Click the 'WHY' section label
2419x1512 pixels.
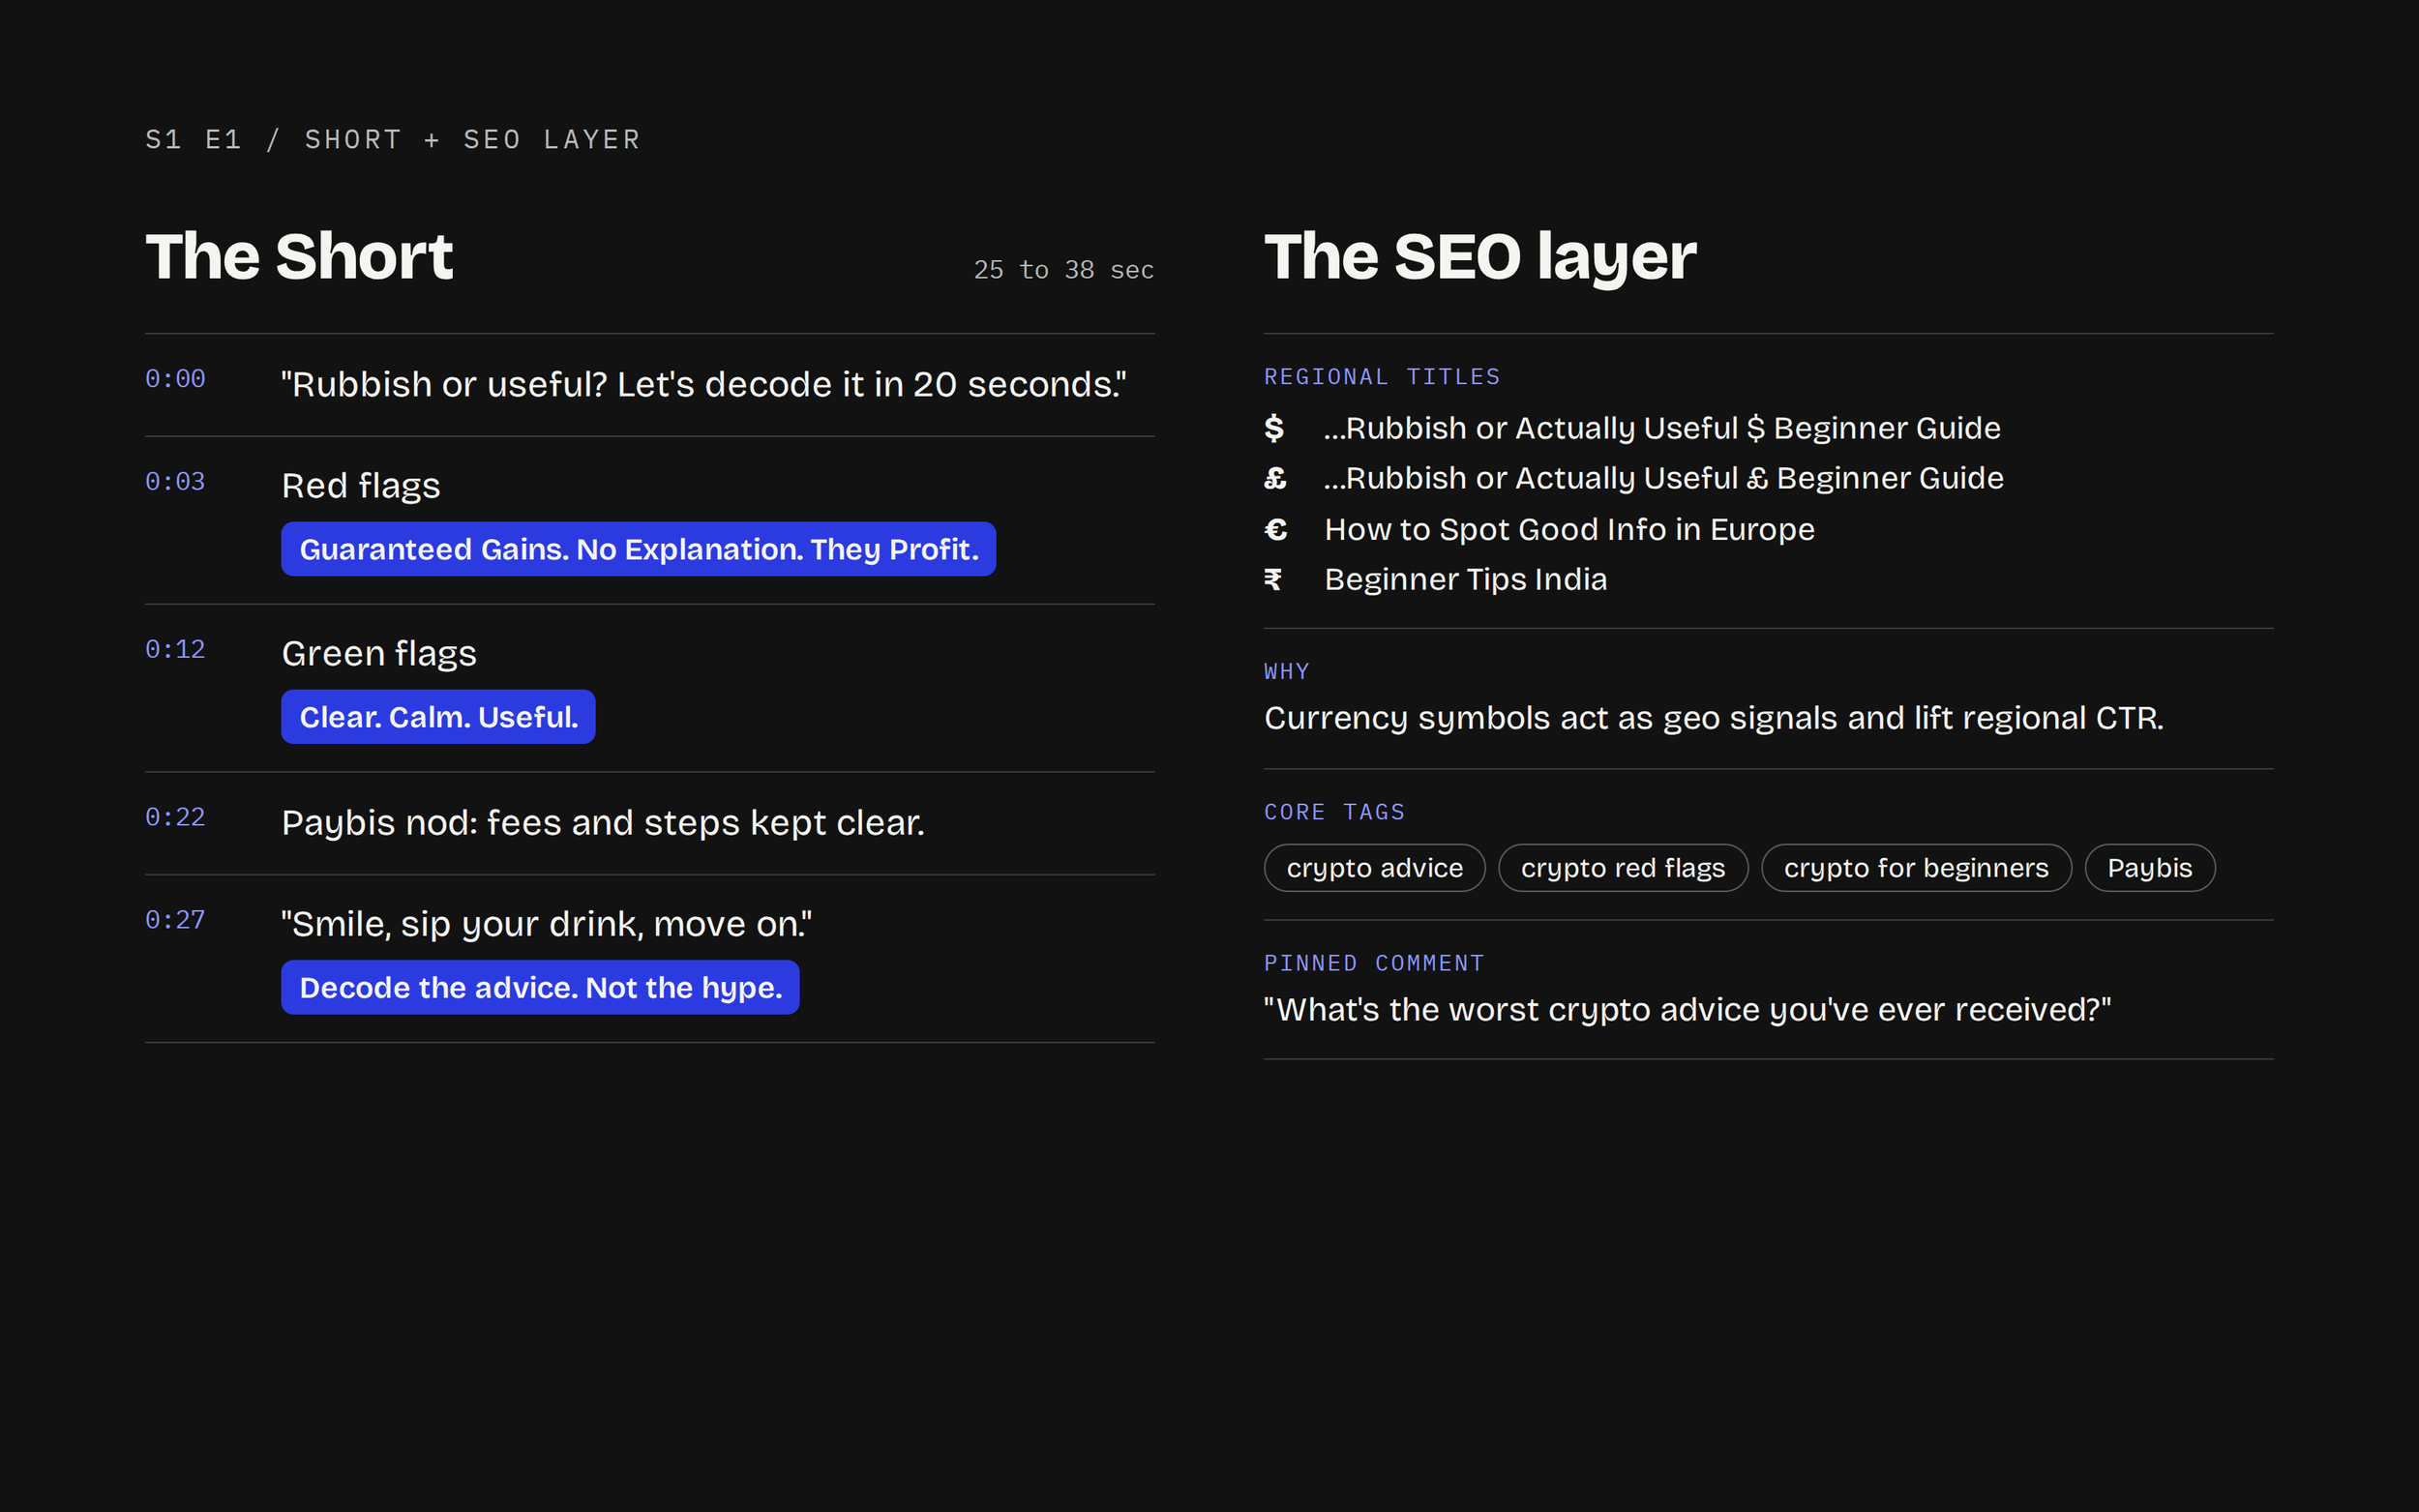[1287, 672]
